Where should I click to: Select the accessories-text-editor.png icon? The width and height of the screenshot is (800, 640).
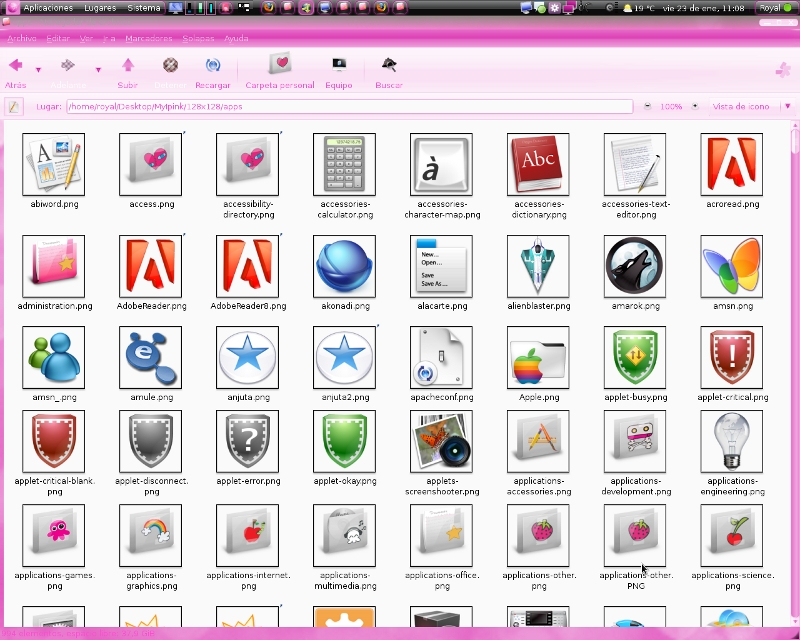click(635, 164)
